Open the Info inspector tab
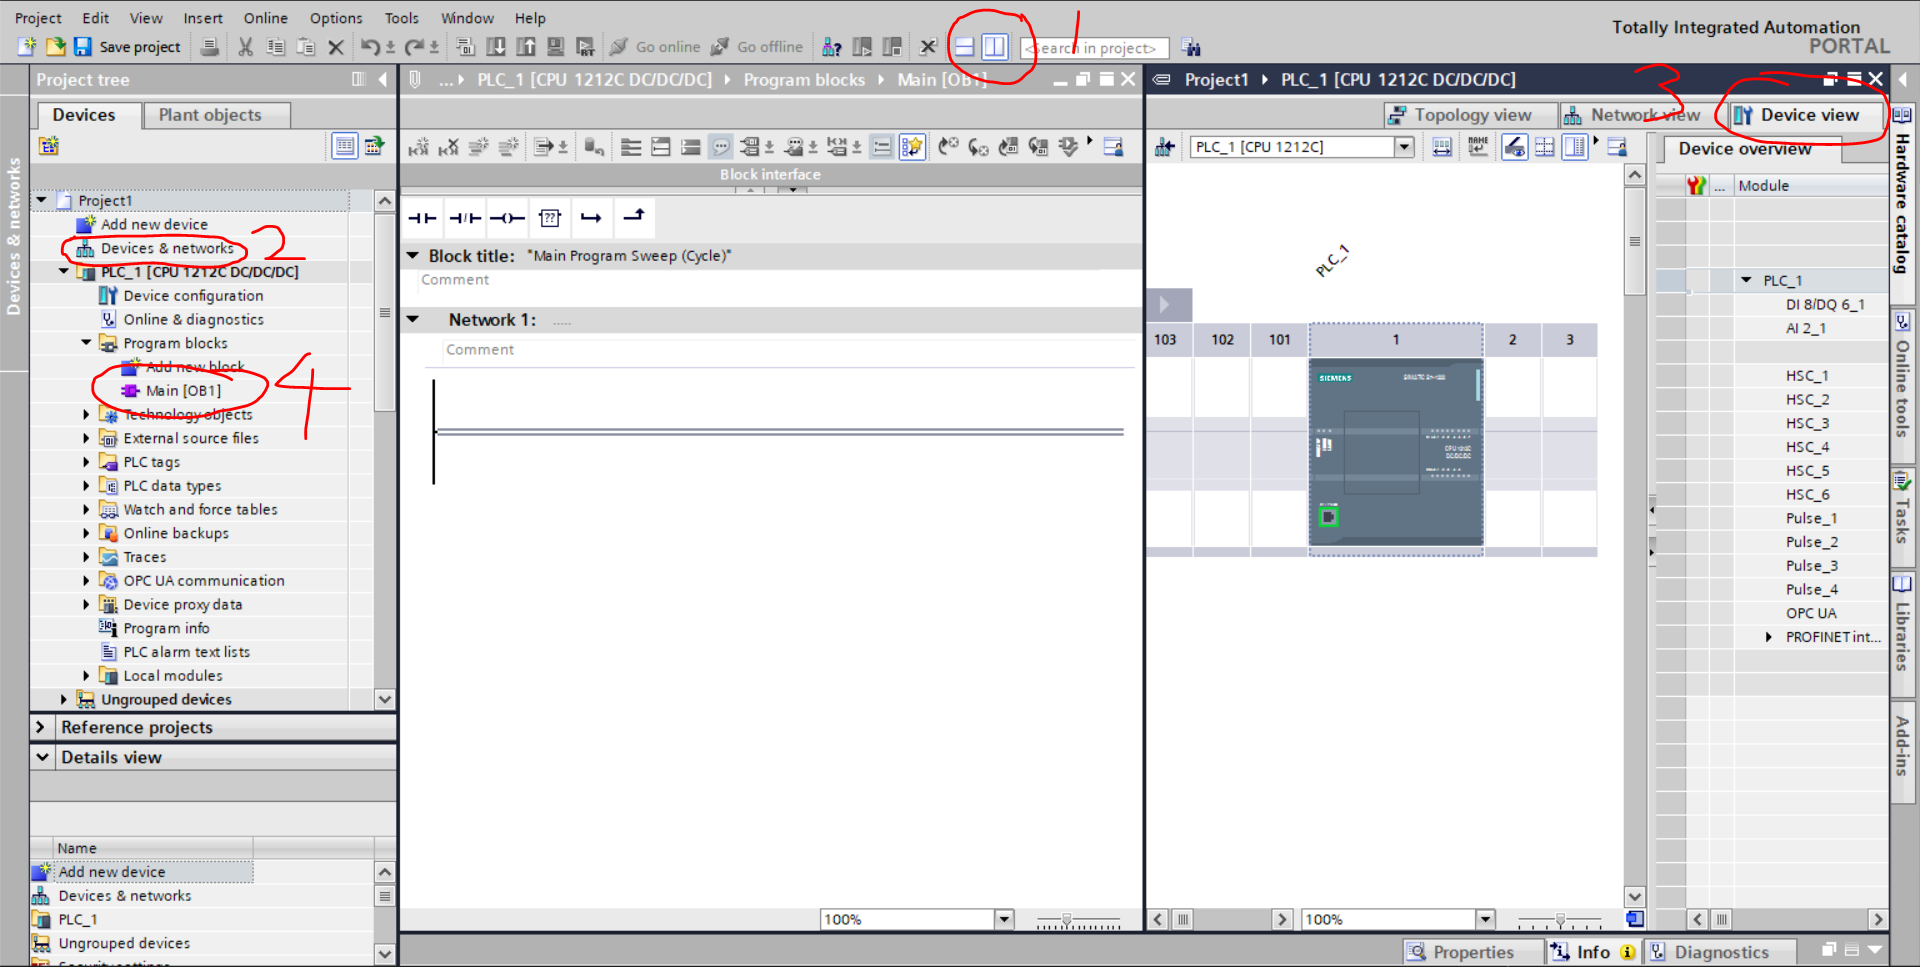Viewport: 1920px width, 967px height. [x=1593, y=952]
